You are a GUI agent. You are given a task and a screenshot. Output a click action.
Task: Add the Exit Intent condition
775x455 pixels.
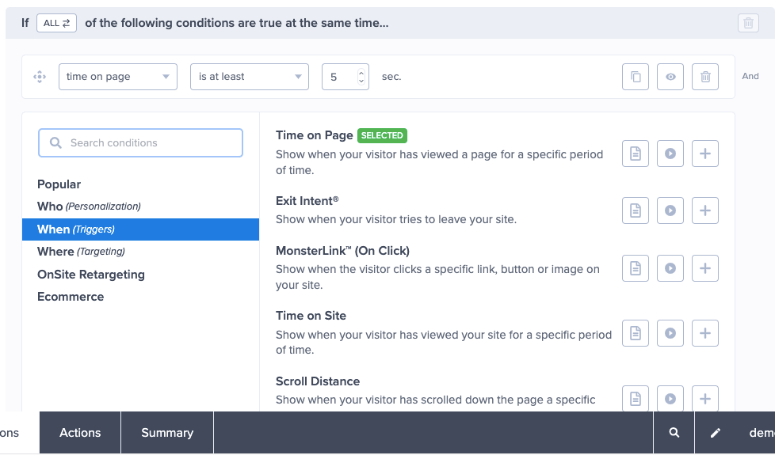(706, 210)
